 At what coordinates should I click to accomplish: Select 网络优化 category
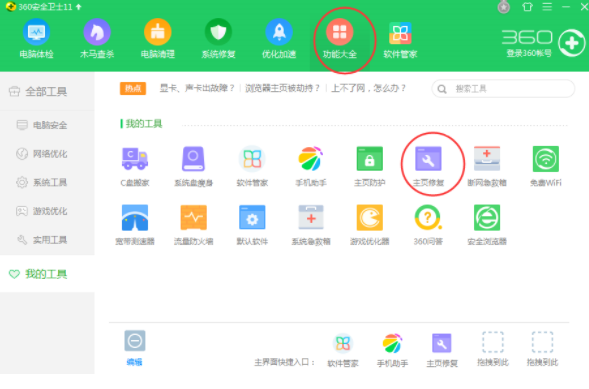coord(47,154)
